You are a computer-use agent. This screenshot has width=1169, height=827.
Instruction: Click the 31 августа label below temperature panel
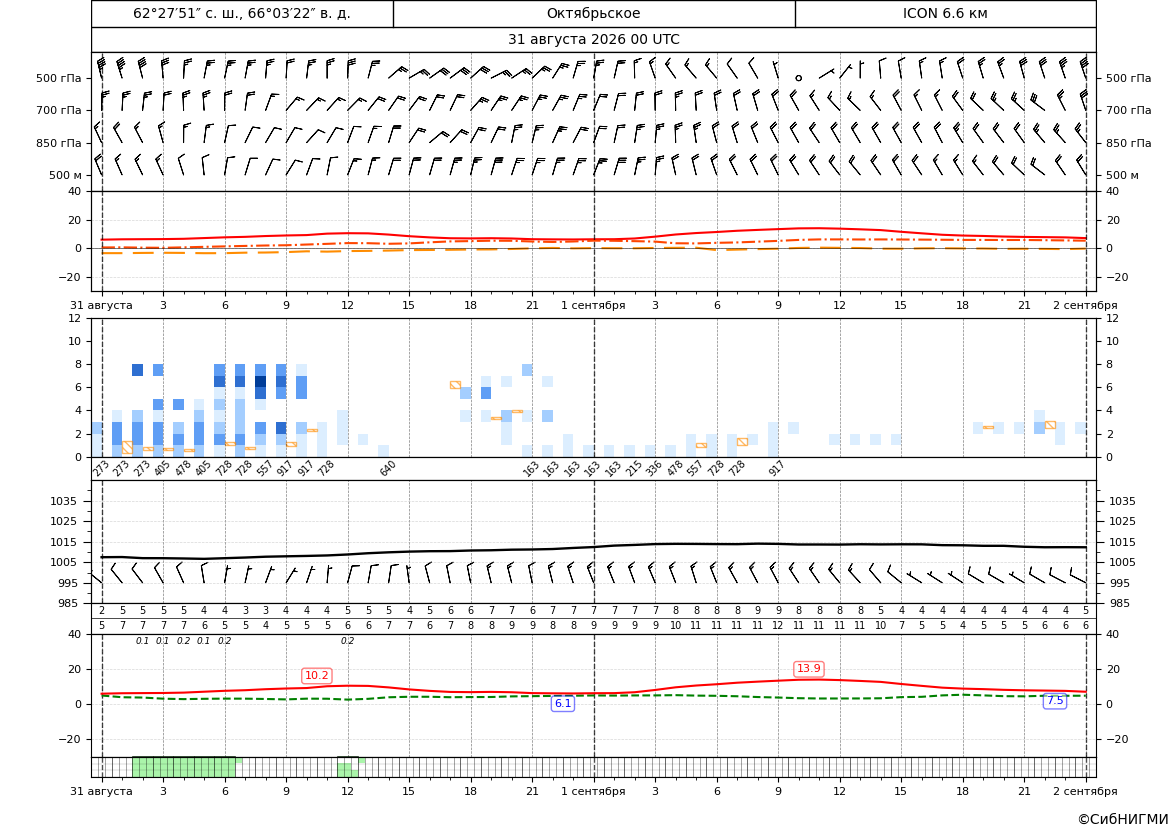[101, 305]
